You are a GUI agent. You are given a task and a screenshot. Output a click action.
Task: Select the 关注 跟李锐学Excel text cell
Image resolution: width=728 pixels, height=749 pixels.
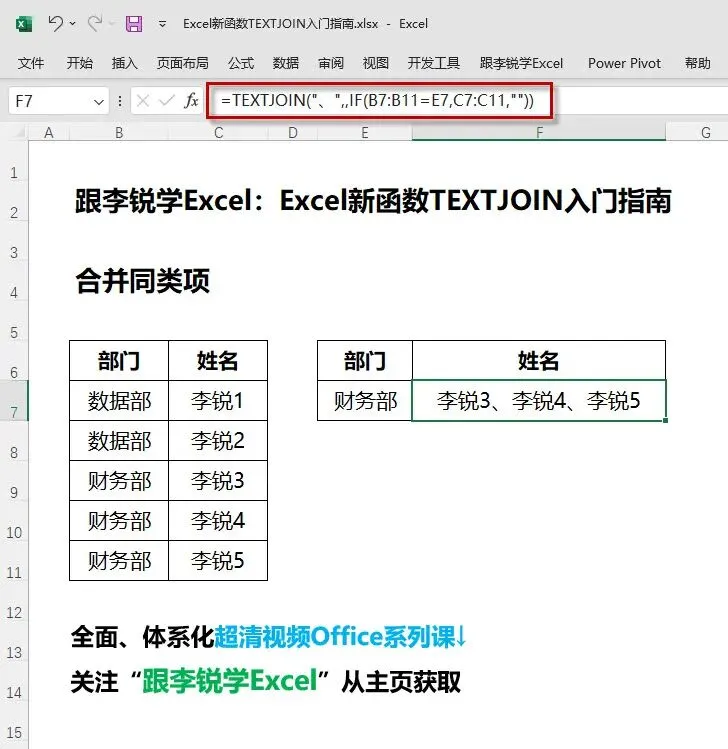[x=266, y=681]
